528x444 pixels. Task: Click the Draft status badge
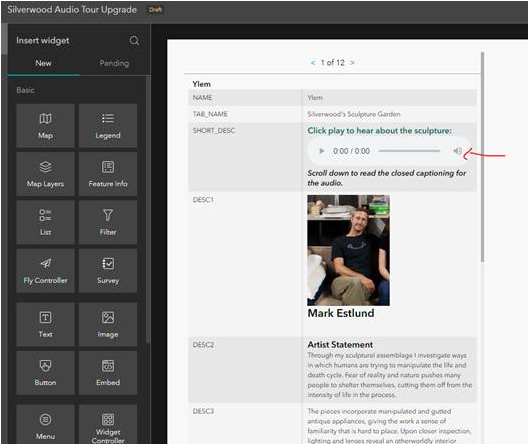[155, 10]
